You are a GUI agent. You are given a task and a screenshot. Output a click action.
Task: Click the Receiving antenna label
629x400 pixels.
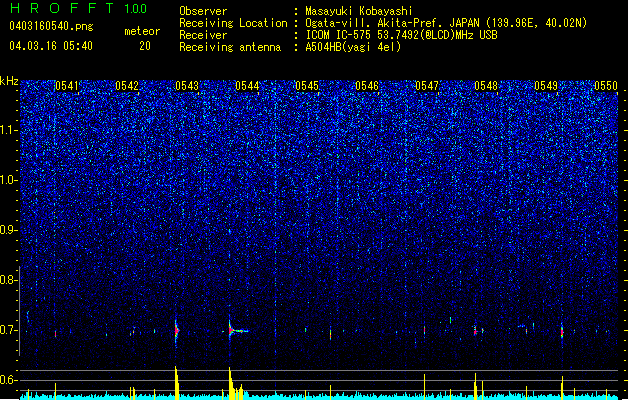click(x=230, y=47)
